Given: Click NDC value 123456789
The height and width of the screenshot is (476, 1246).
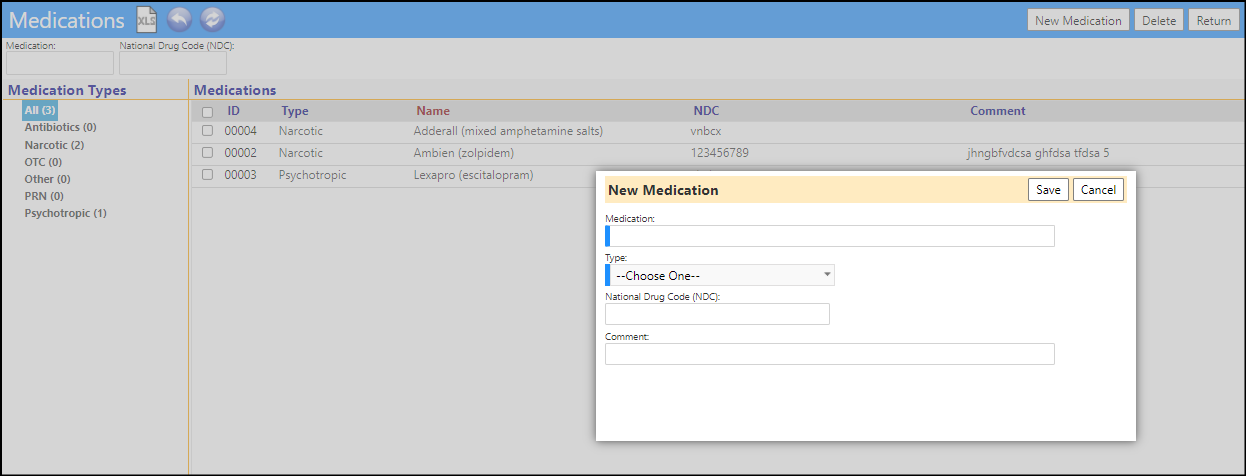Looking at the screenshot, I should (x=720, y=153).
